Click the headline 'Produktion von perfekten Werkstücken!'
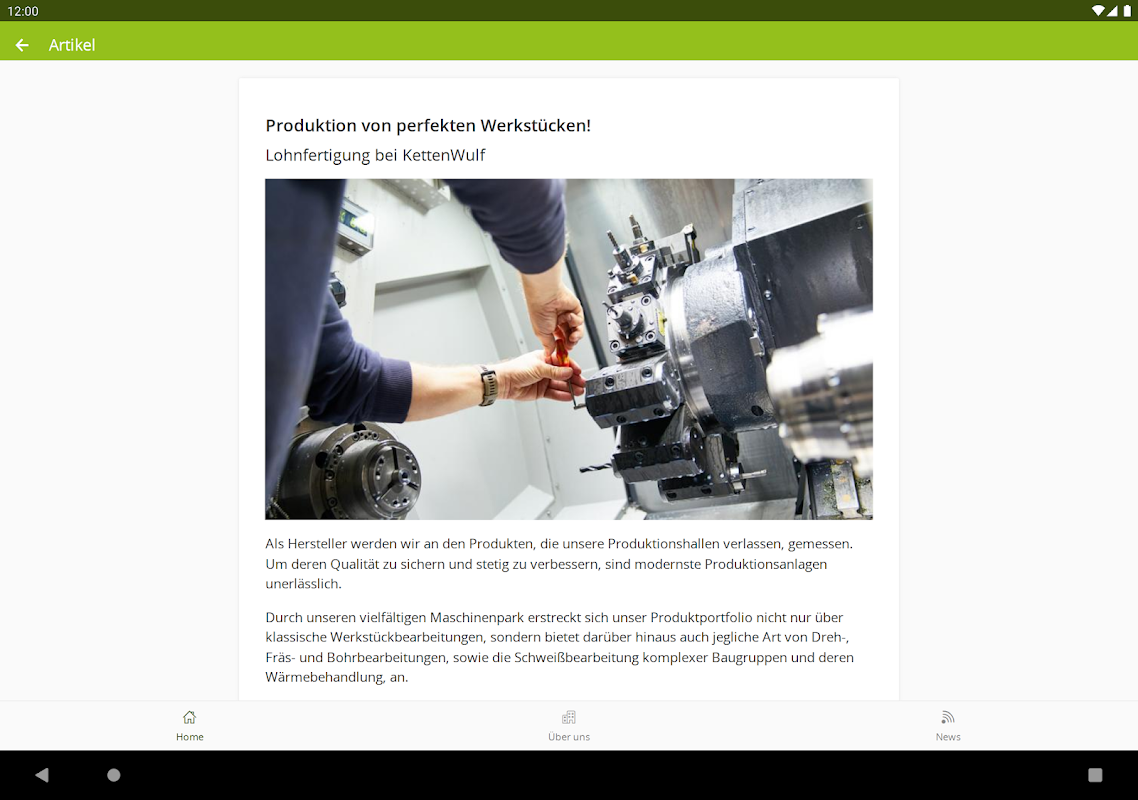 click(x=428, y=126)
